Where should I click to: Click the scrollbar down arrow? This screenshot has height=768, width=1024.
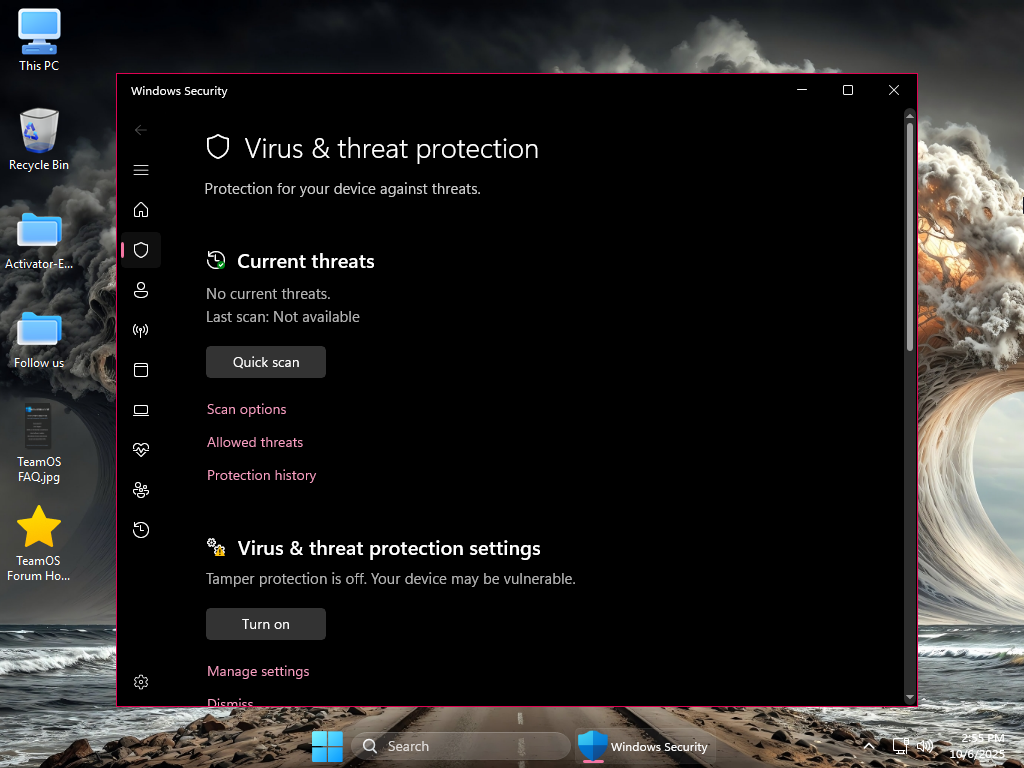pos(910,697)
